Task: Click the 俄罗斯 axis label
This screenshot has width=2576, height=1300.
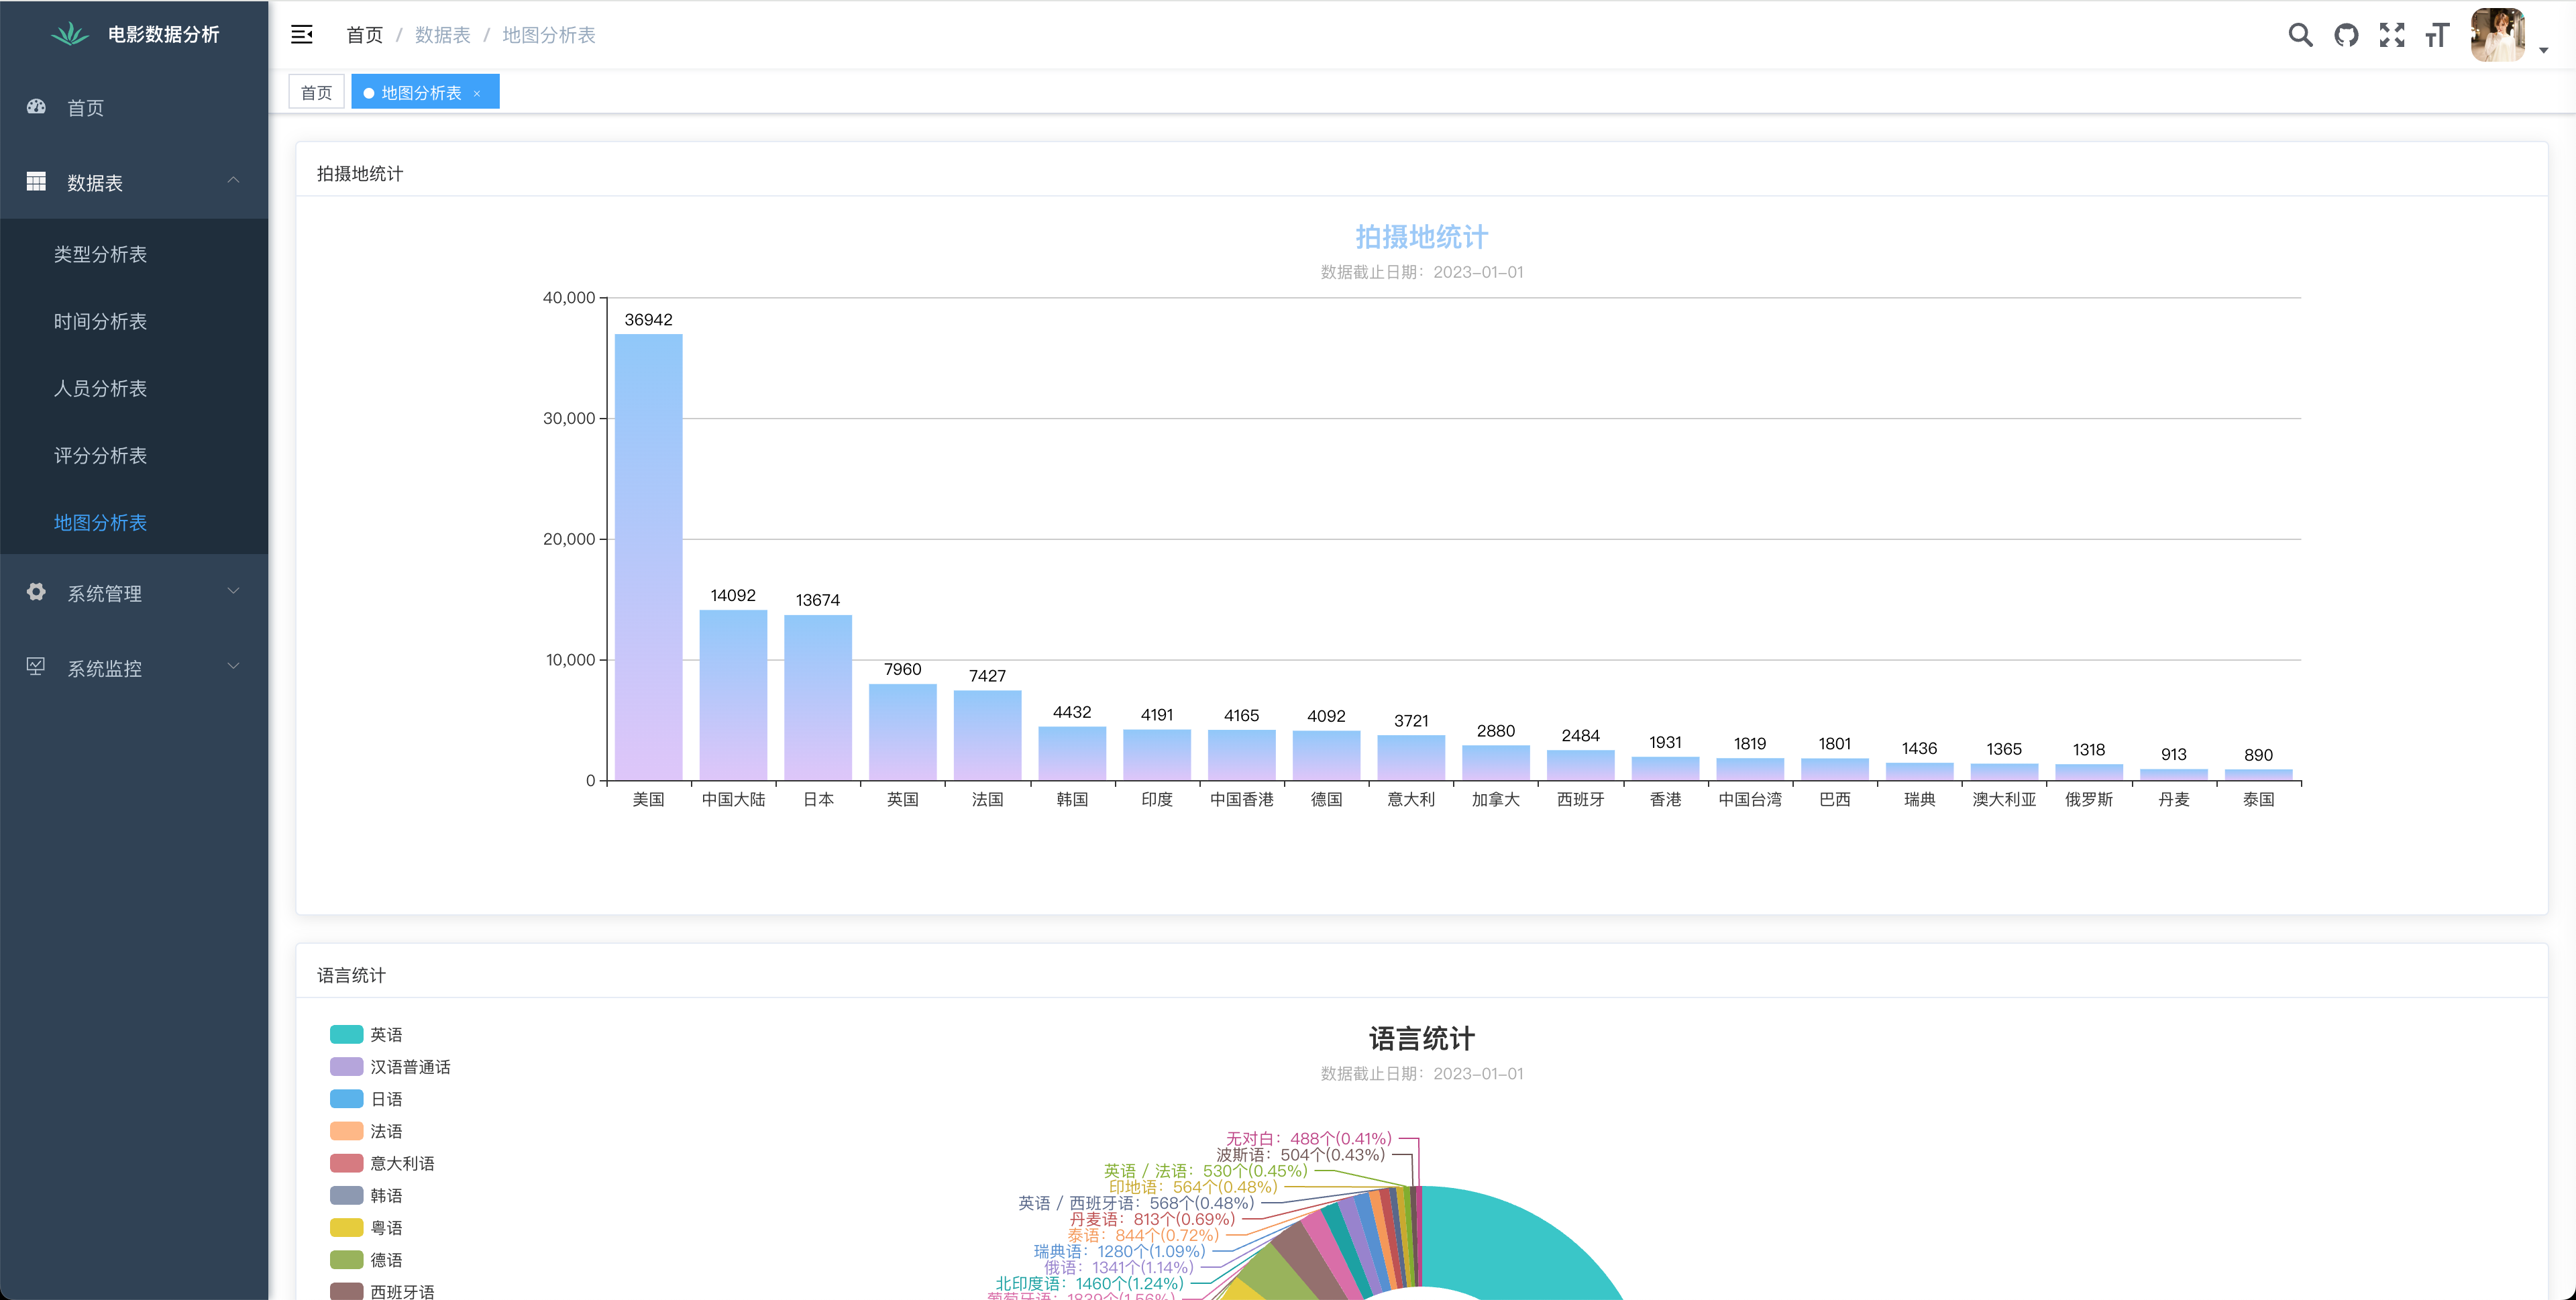Action: [2088, 799]
